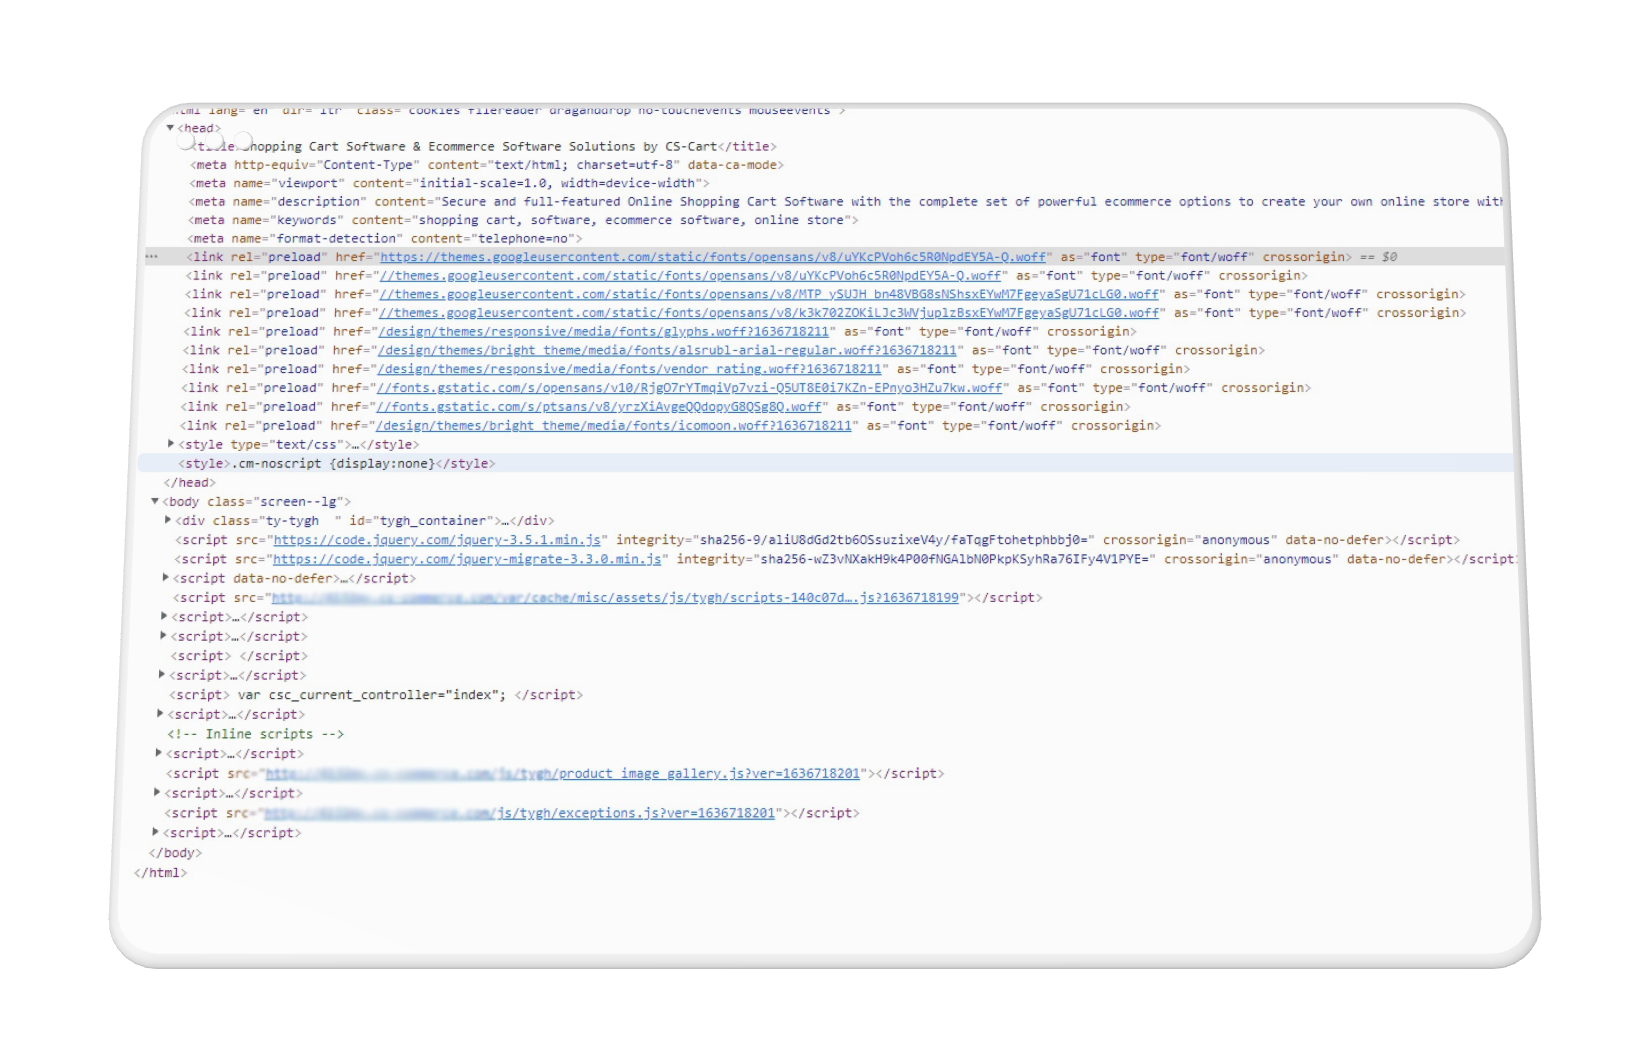Follow the glyphs.woff font link
The image size is (1650, 1050).
603,332
